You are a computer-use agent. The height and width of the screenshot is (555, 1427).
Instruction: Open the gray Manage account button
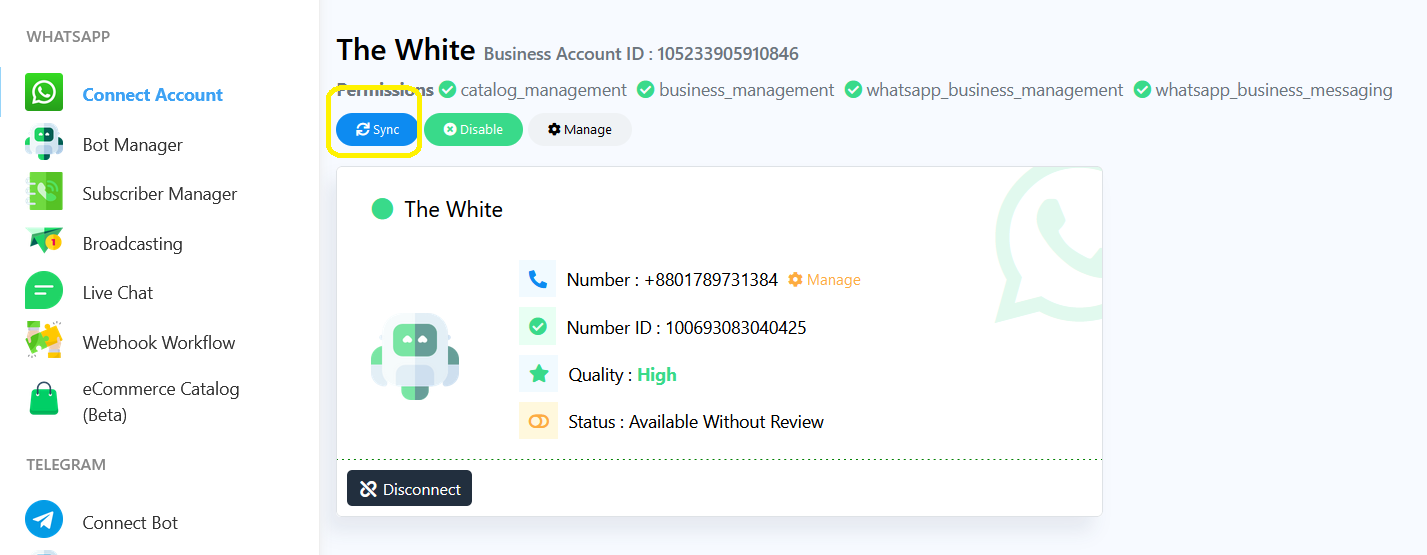tap(580, 130)
